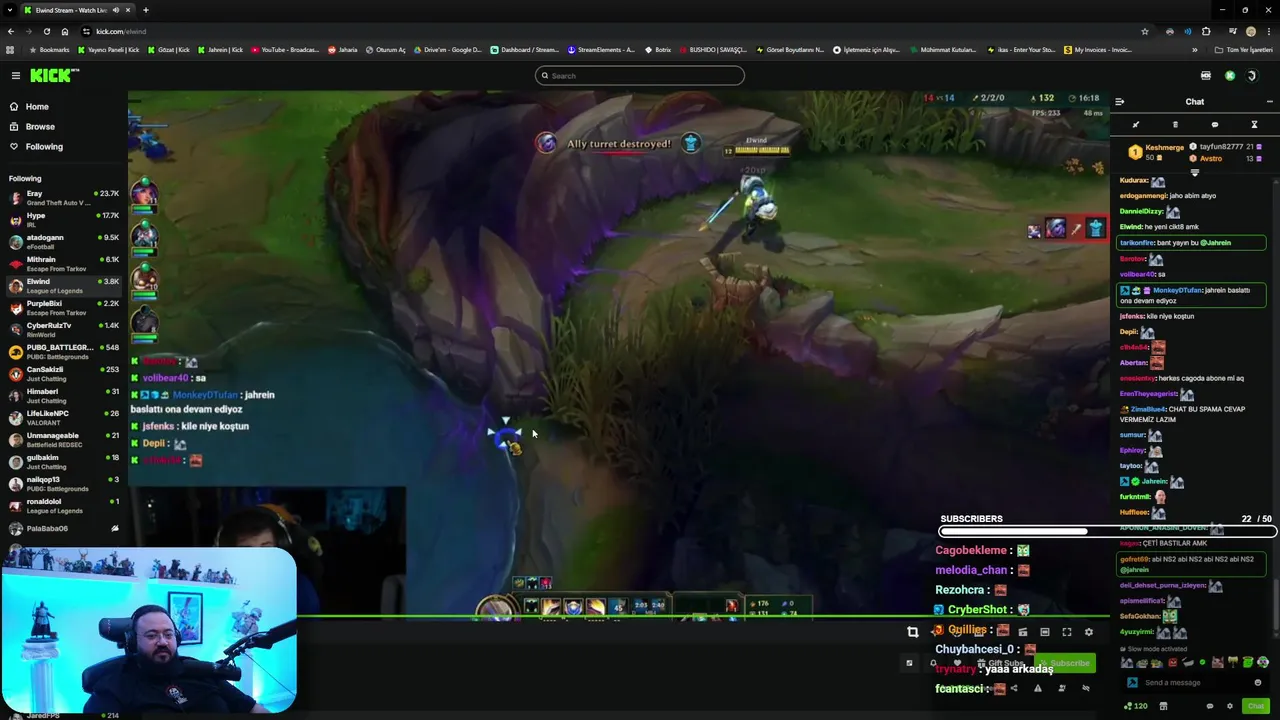Screen dimensions: 1280x720
Task: Open the Yayıncı Paneli | Kick bookmark
Action: coord(110,50)
